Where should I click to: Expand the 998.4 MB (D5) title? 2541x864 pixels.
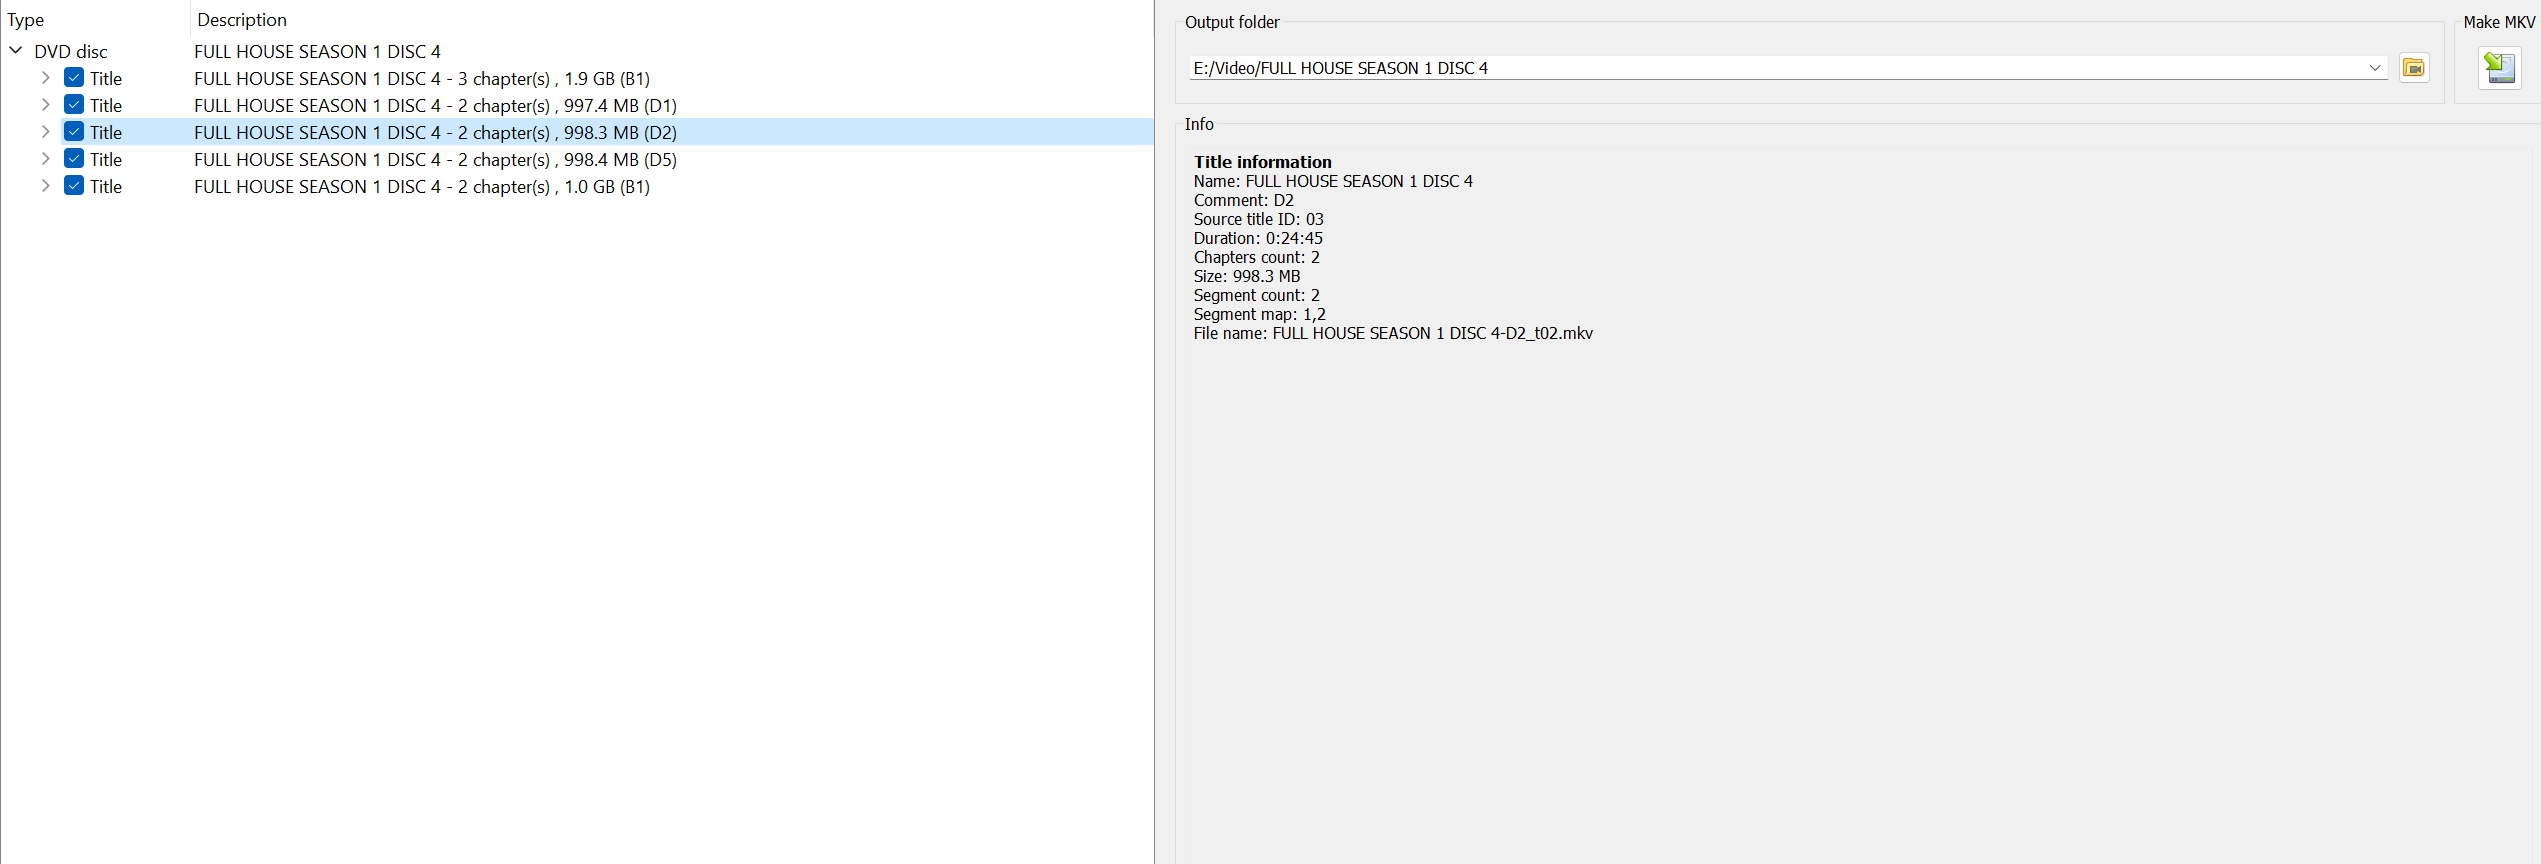[45, 158]
